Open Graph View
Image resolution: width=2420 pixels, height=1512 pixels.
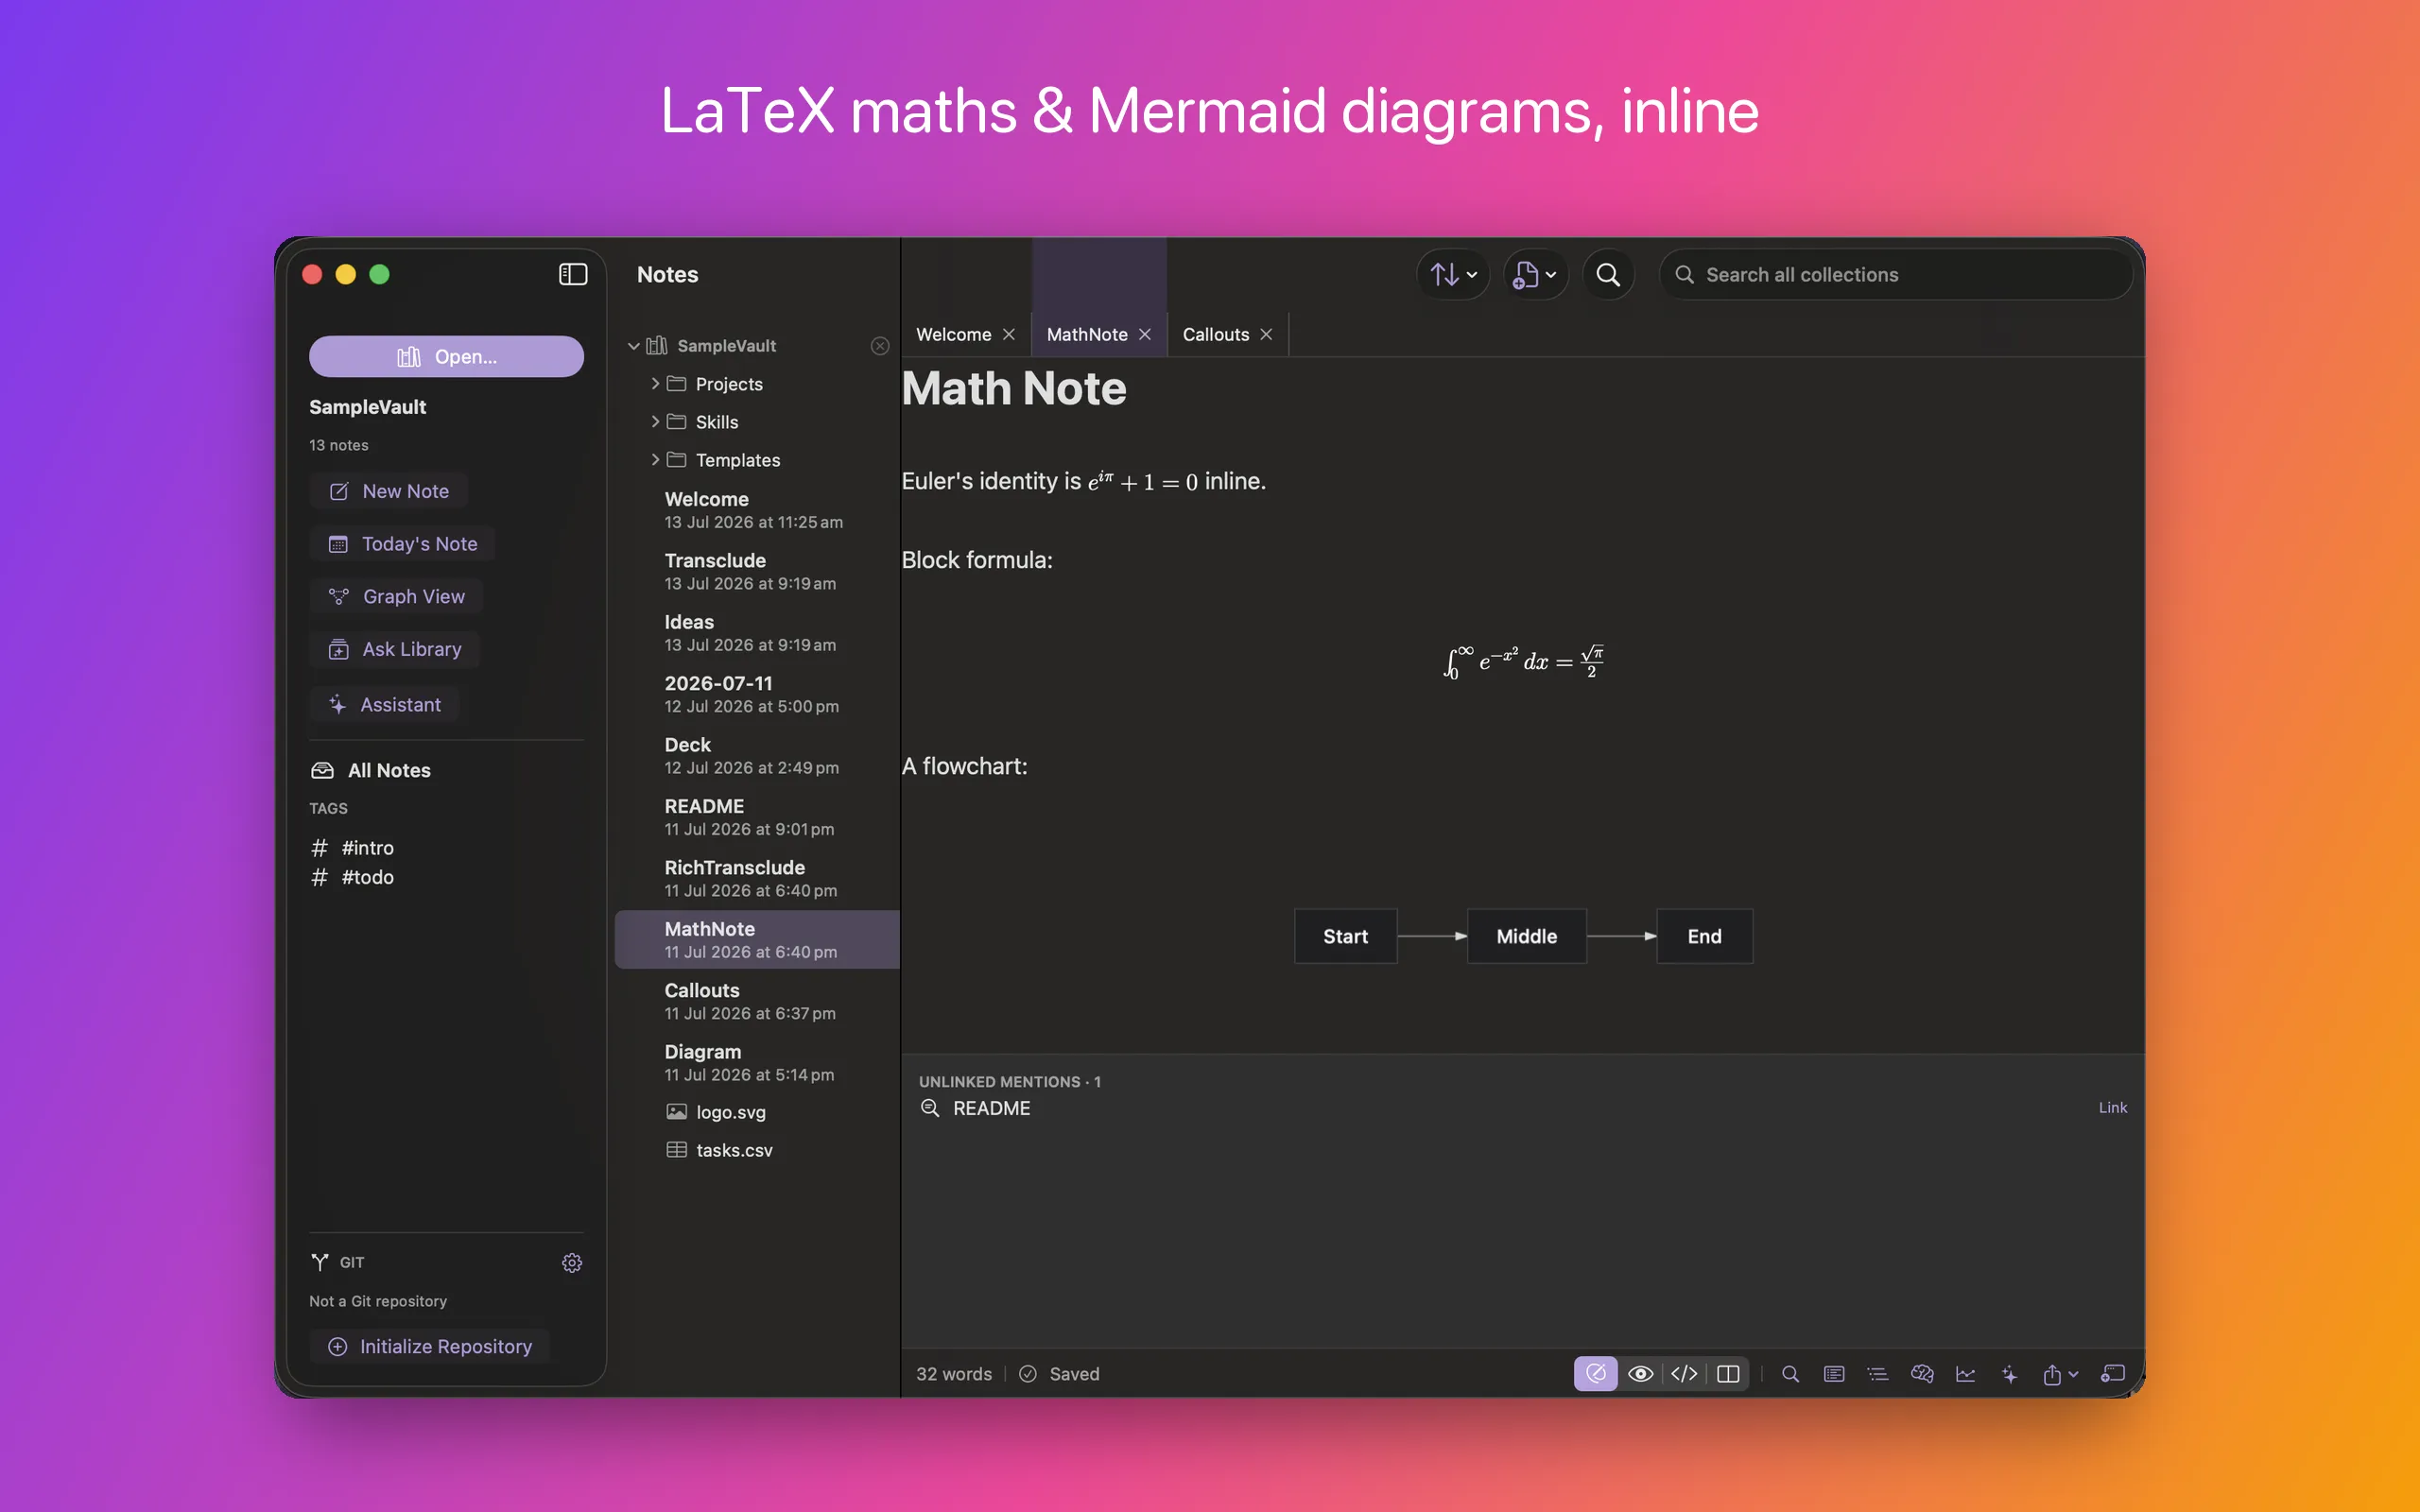coord(396,597)
